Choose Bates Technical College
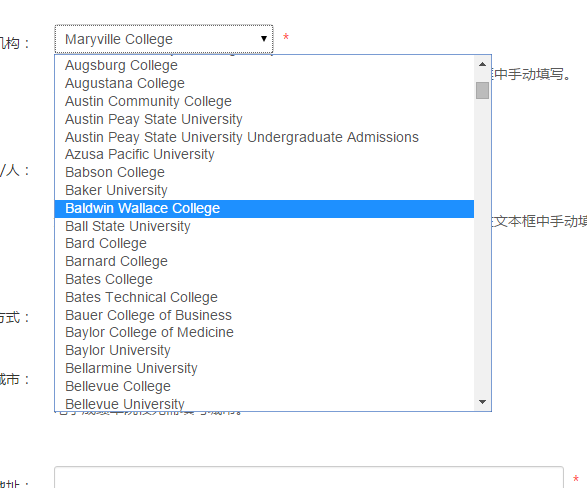The width and height of the screenshot is (587, 488). [264, 297]
